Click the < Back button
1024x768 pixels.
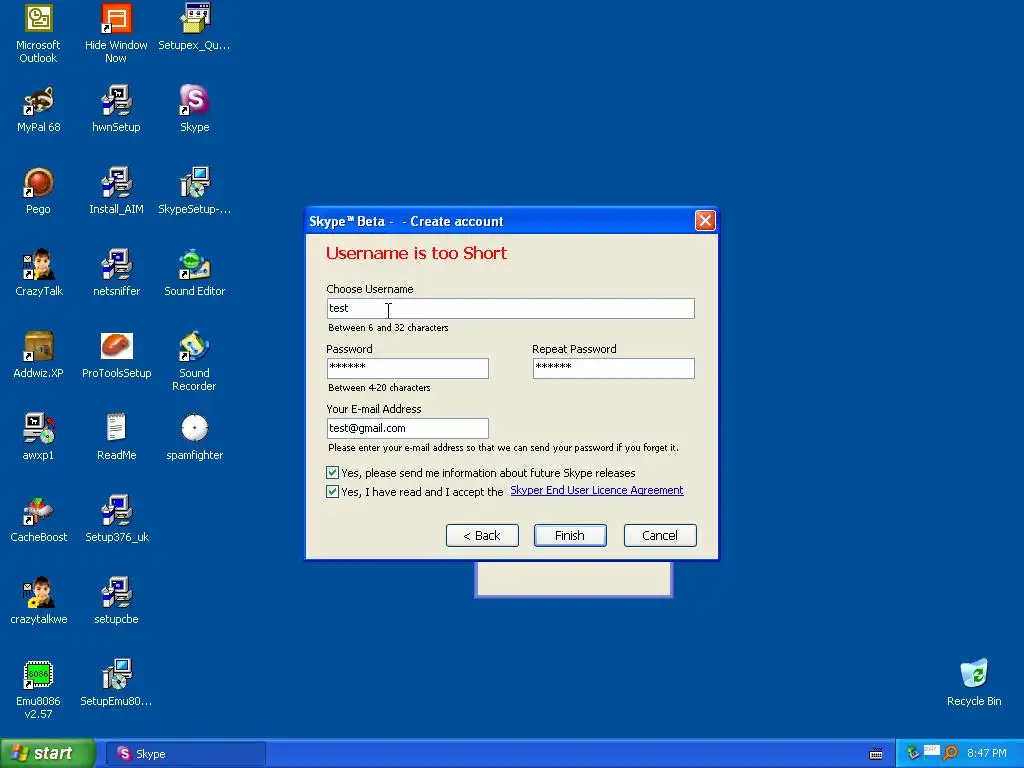482,536
